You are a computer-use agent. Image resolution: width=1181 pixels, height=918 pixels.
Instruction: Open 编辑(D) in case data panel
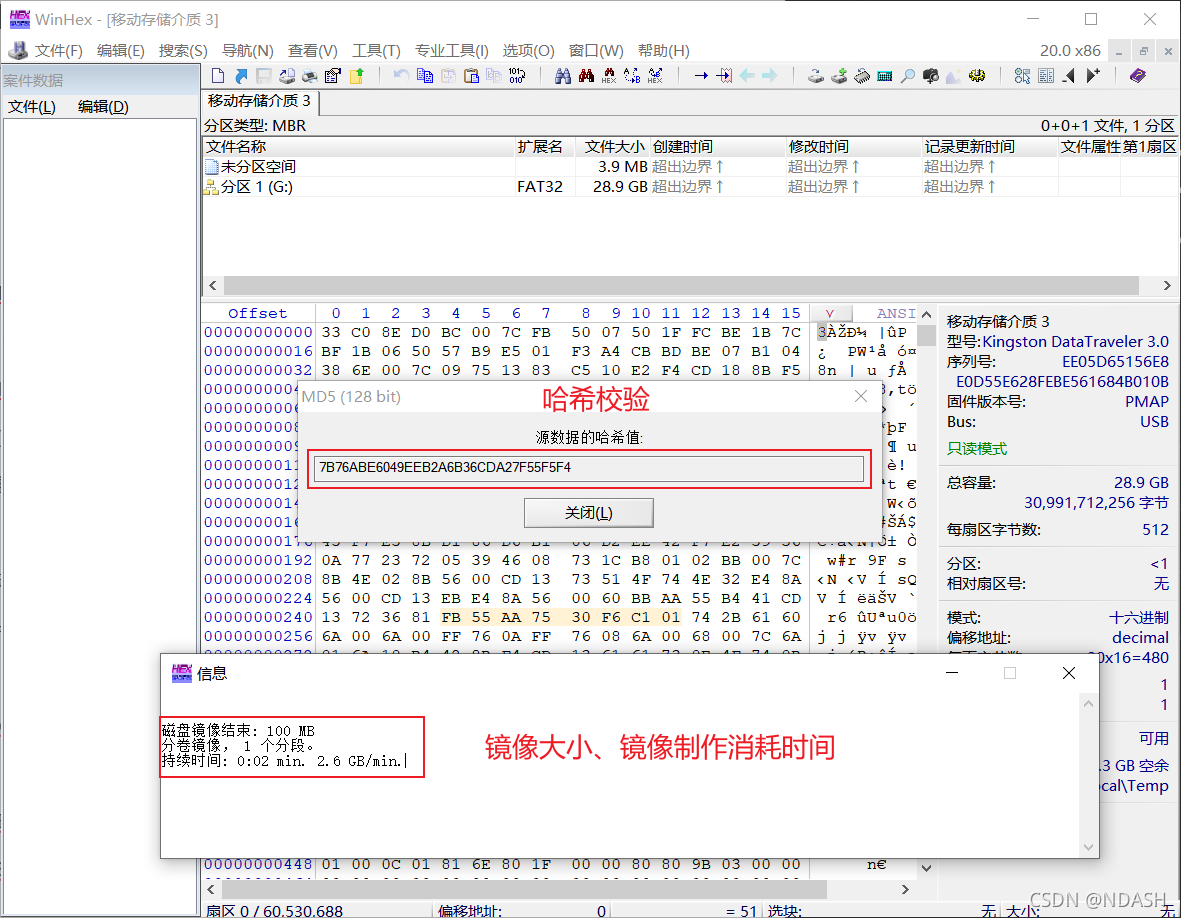pyautogui.click(x=103, y=107)
